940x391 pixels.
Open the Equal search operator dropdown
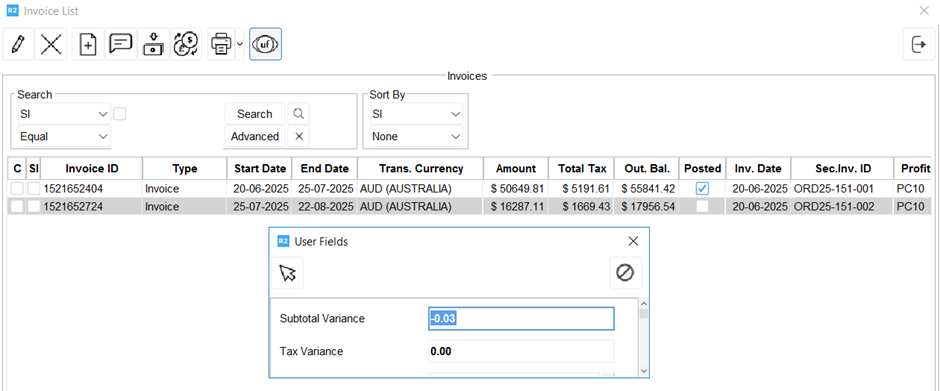coord(64,136)
